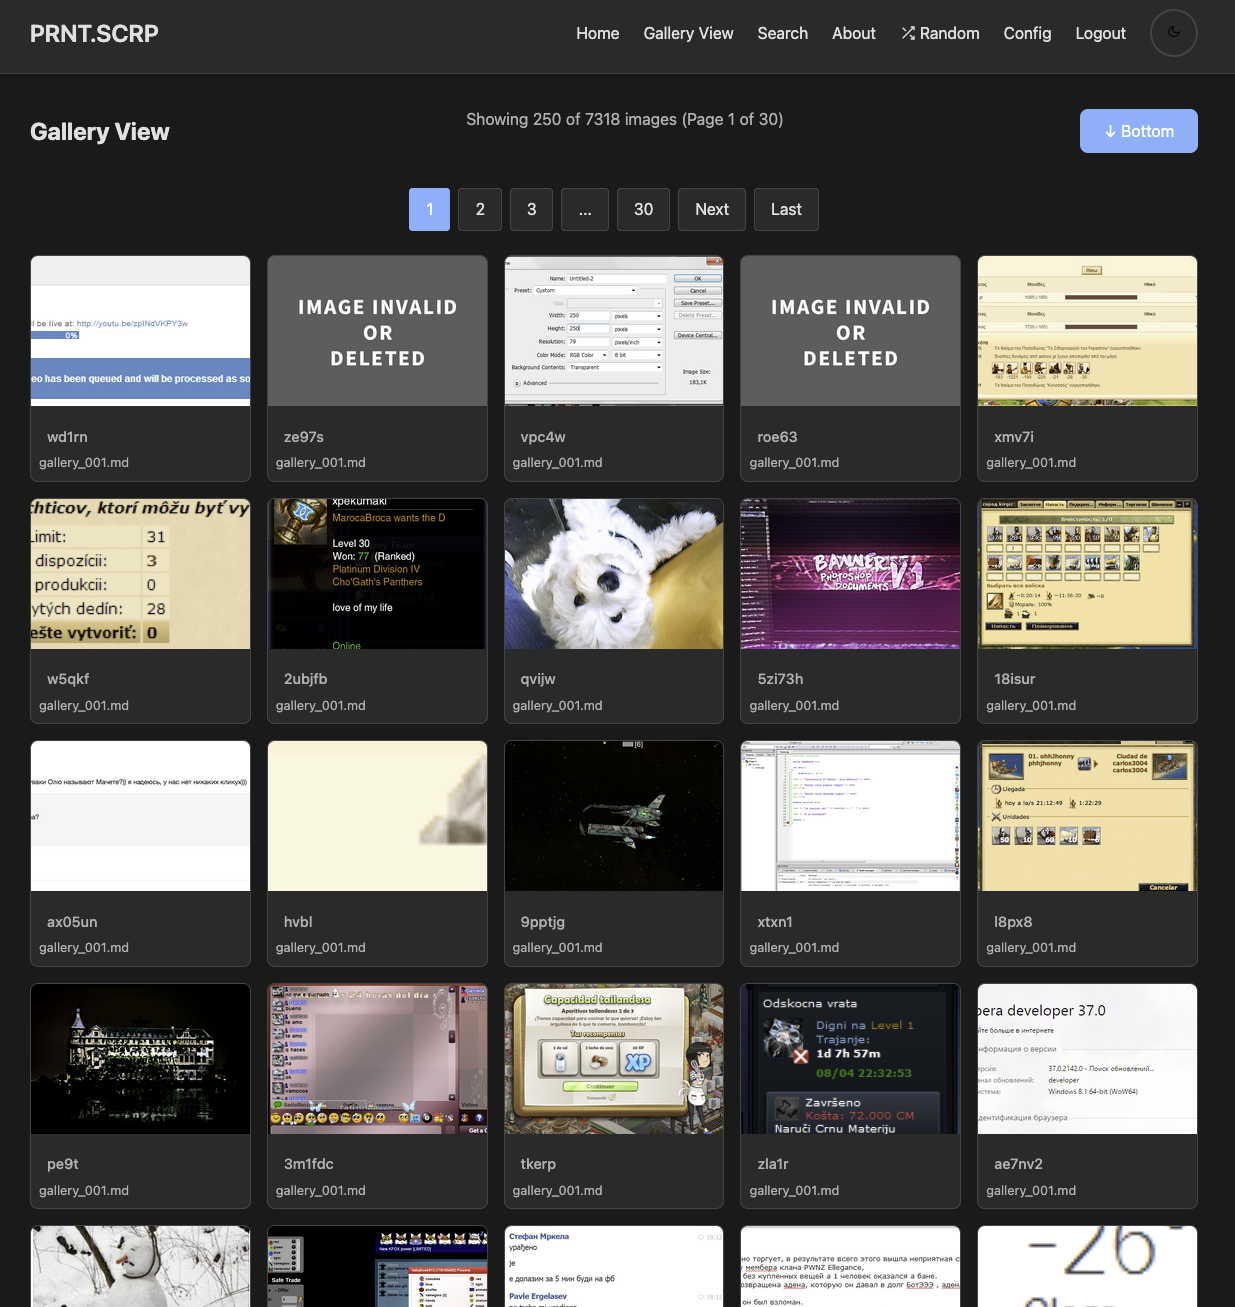Open thumbnail for image hvbl
1235x1307 pixels.
(x=377, y=816)
